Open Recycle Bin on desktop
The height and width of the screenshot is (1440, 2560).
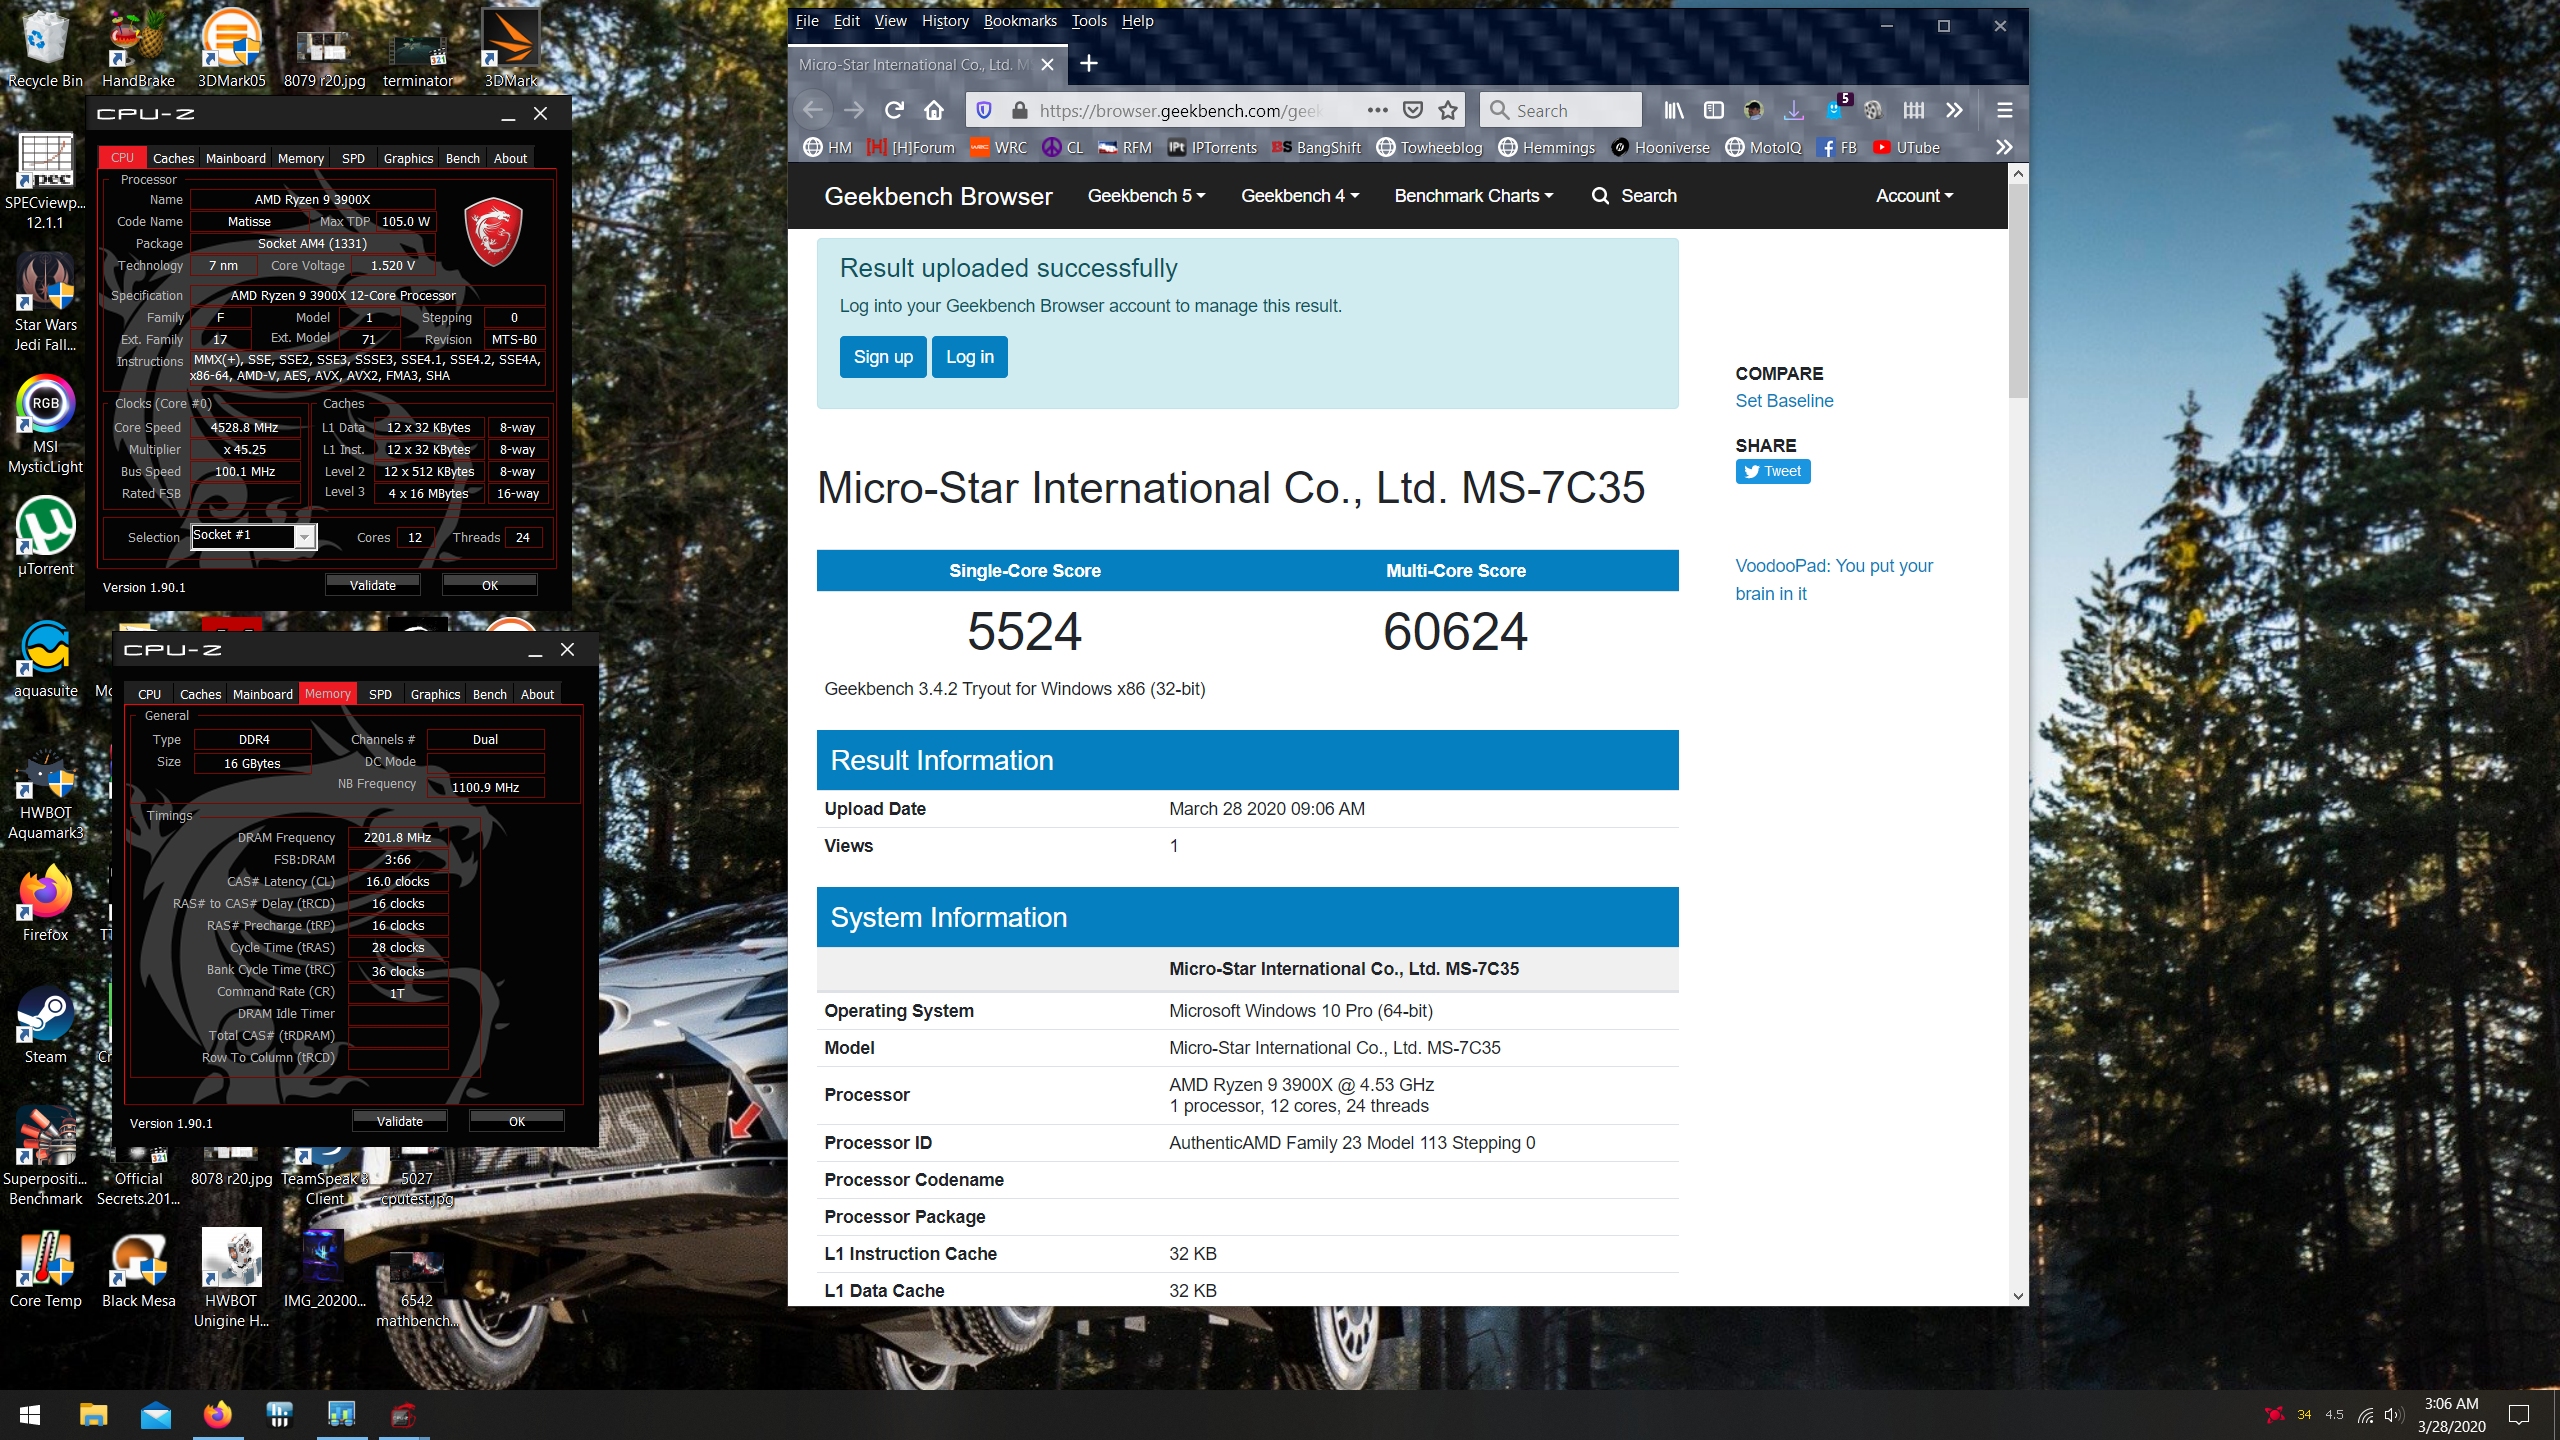click(x=45, y=48)
